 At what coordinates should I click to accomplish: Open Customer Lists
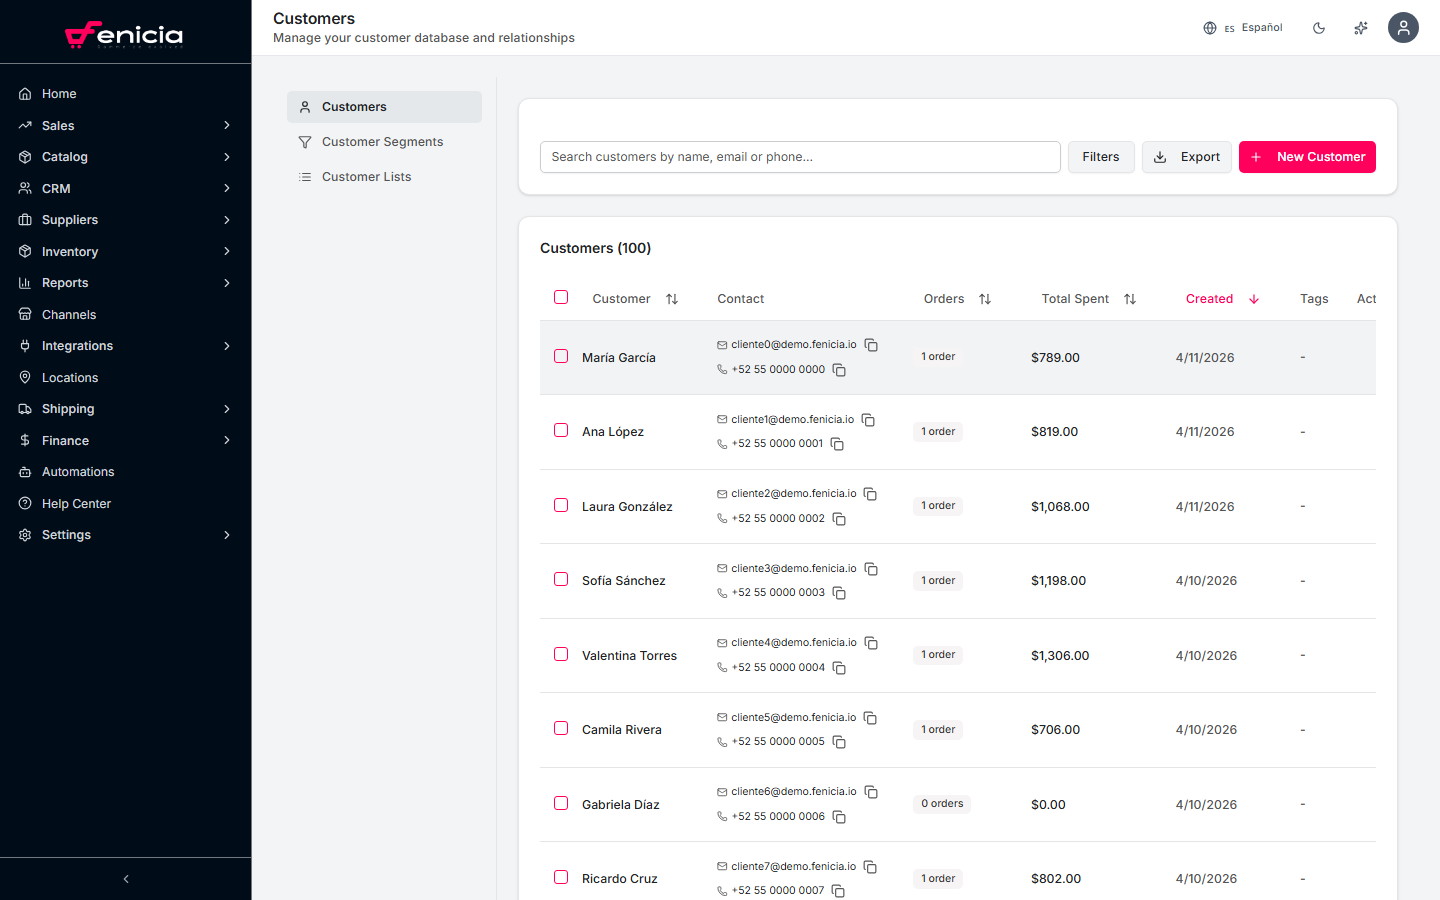(x=366, y=176)
